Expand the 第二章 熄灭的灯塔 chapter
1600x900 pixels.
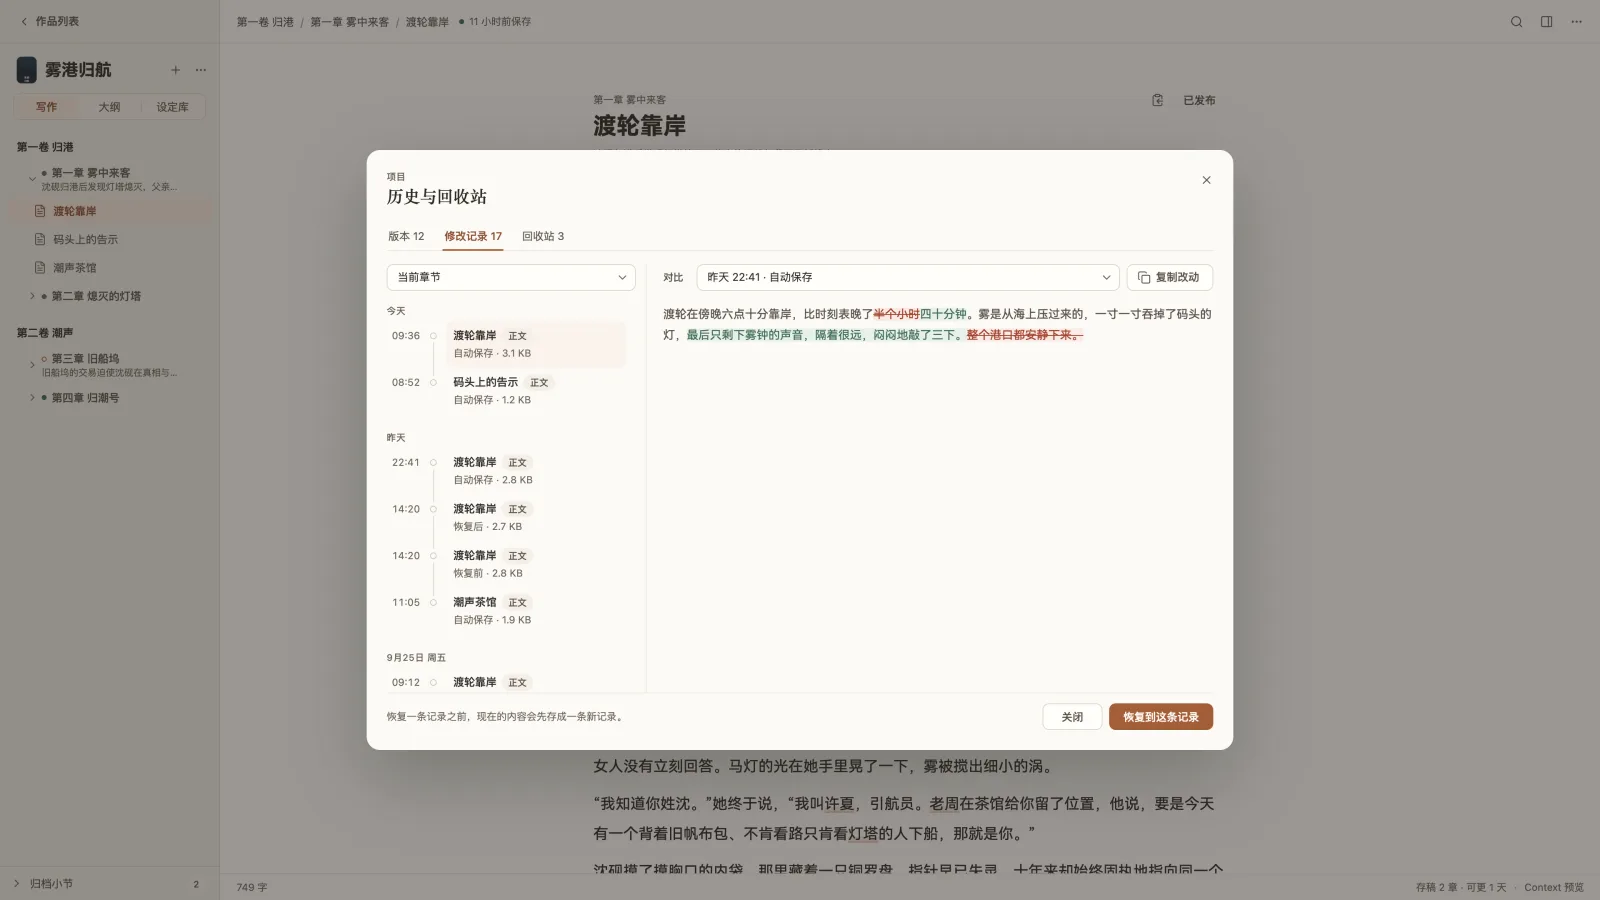[32, 296]
